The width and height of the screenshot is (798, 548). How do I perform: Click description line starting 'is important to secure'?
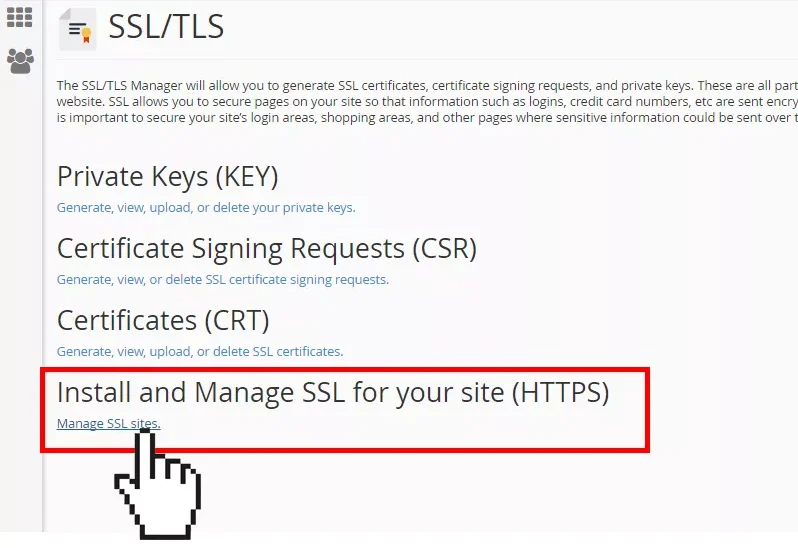pyautogui.click(x=427, y=118)
